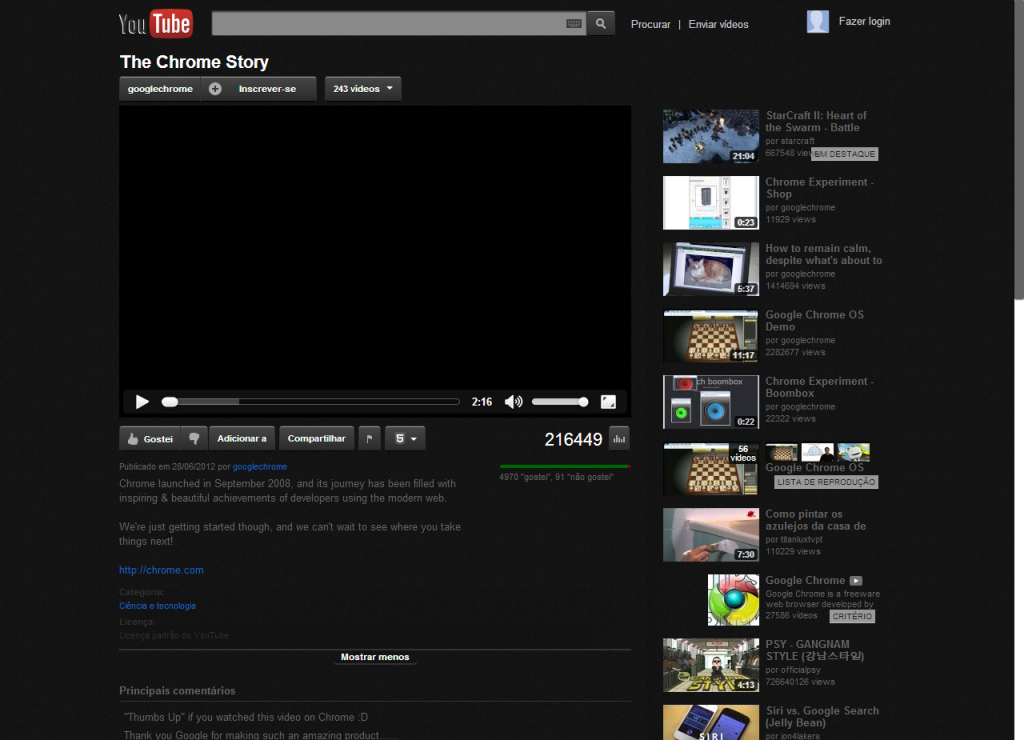Click the PSY - GANGNAM STYLE title
Viewport: 1024px width, 740px height.
(814, 650)
